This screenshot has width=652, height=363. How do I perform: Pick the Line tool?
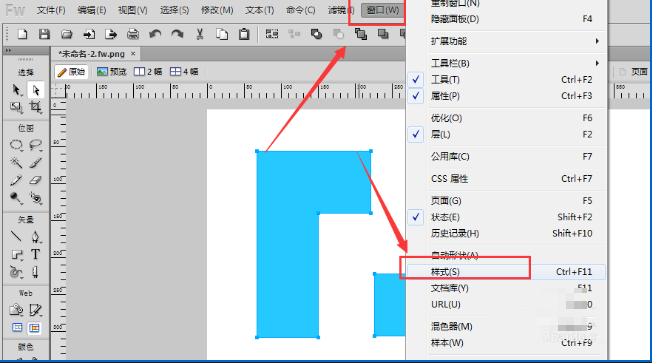tap(16, 236)
